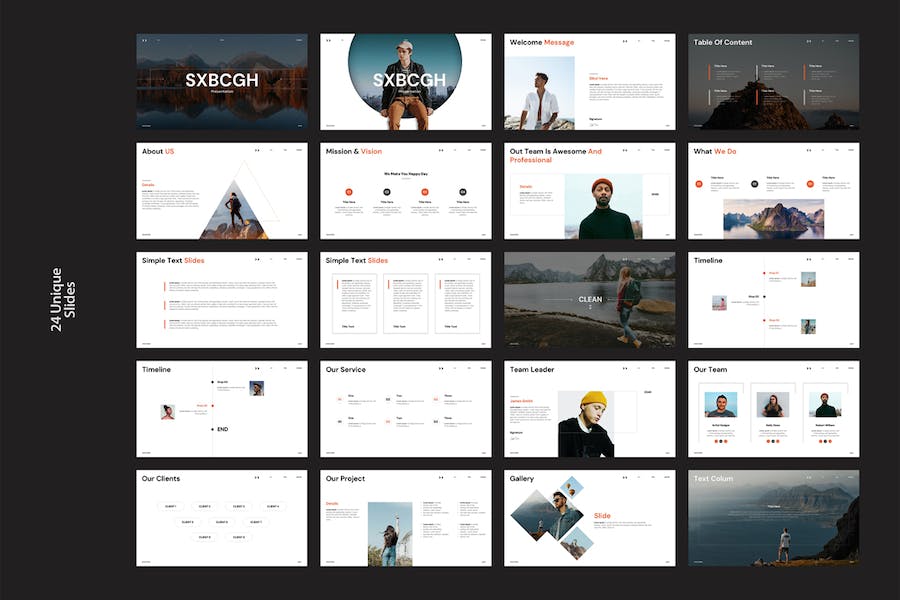Screen dimensions: 900x600
Task: Click the 'We Make You Happy Day' heading
Action: point(406,173)
